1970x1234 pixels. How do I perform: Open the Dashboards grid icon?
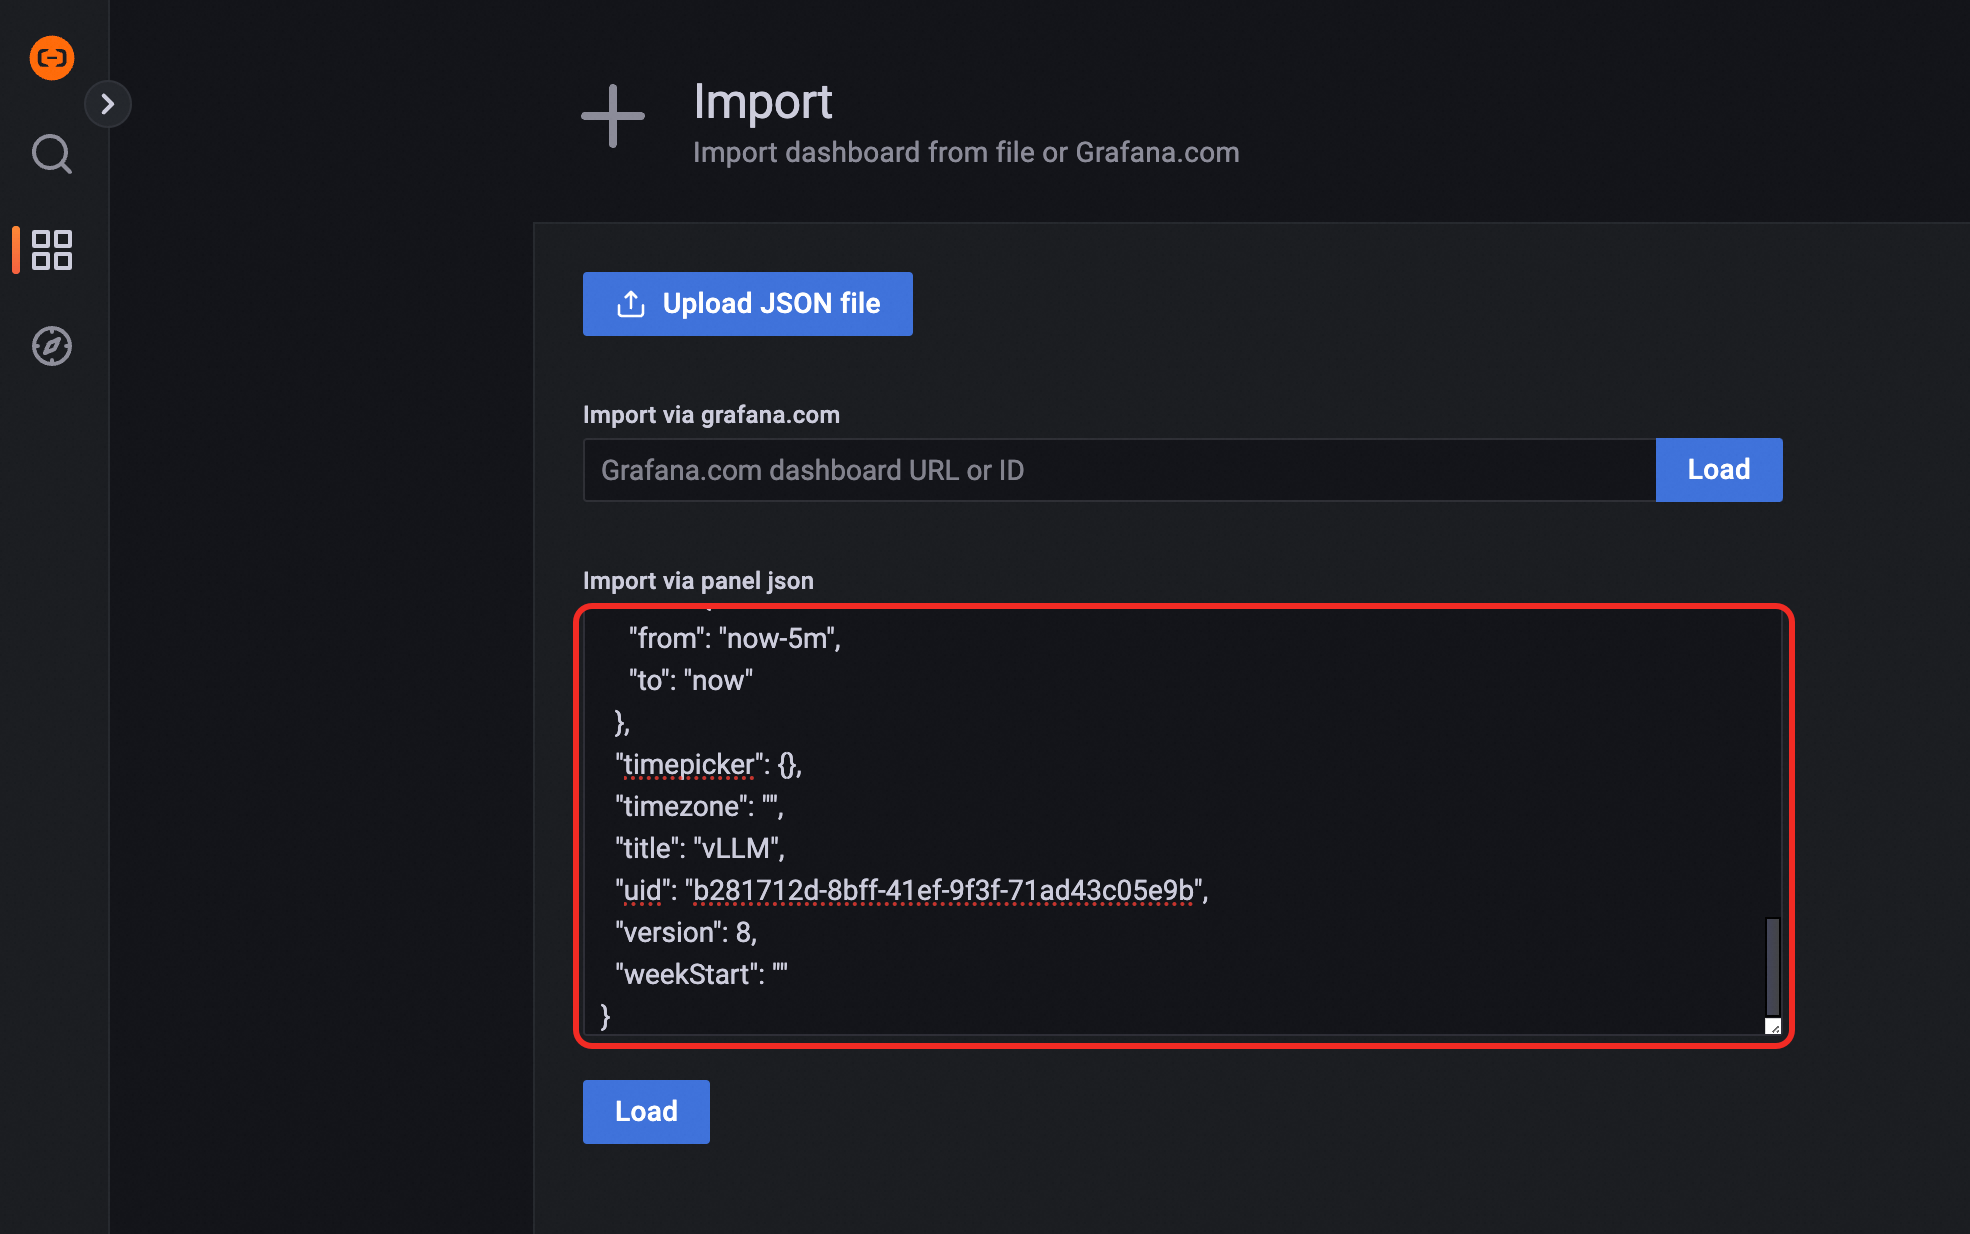pos(52,250)
